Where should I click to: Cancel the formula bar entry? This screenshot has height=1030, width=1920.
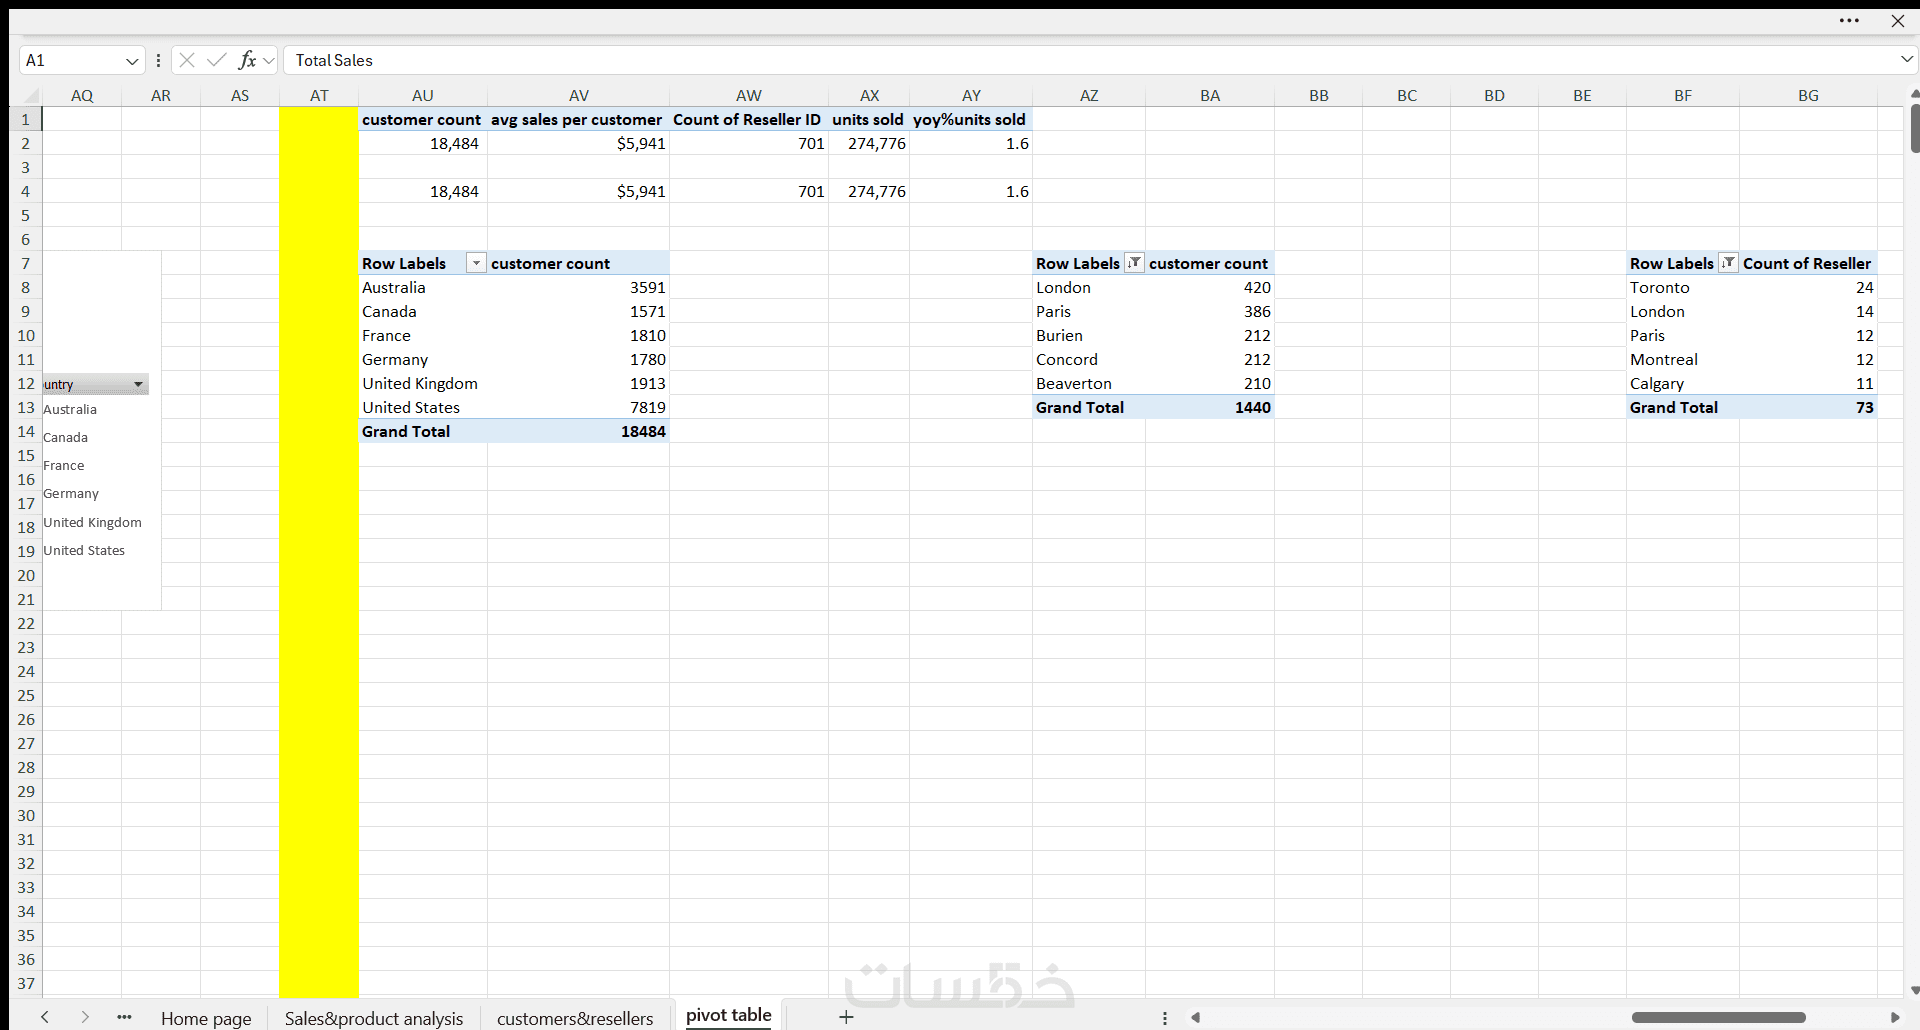(187, 60)
